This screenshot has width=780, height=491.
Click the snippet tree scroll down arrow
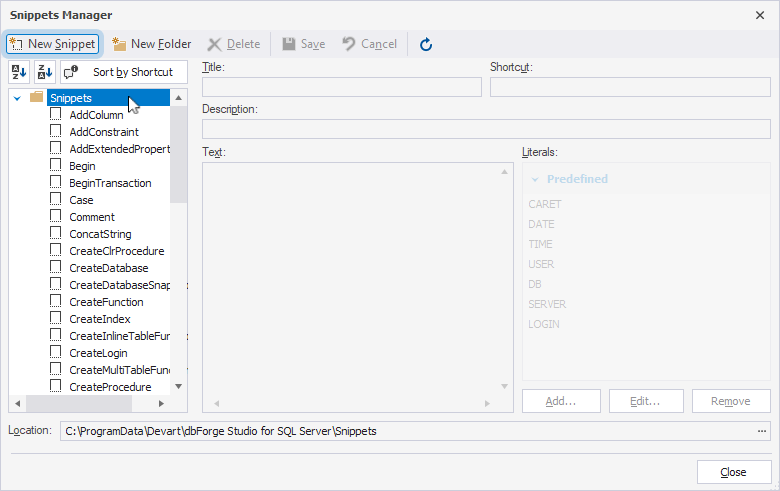click(179, 387)
